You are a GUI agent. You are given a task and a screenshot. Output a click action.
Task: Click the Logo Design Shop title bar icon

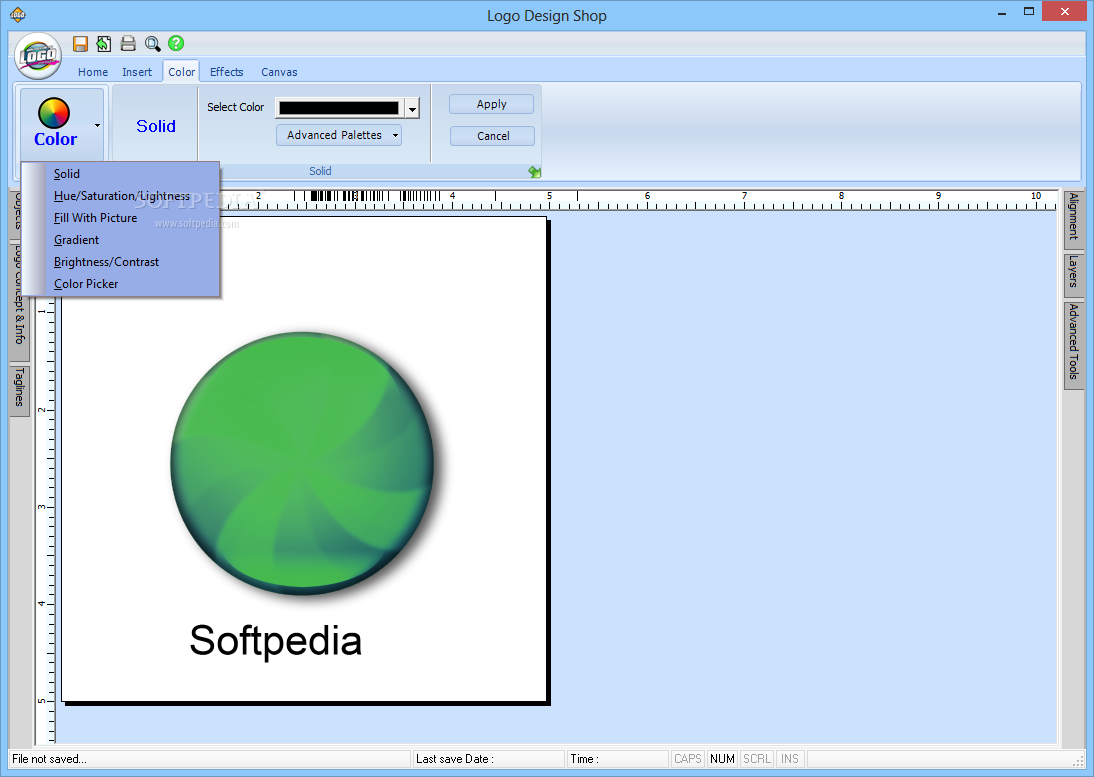(18, 14)
